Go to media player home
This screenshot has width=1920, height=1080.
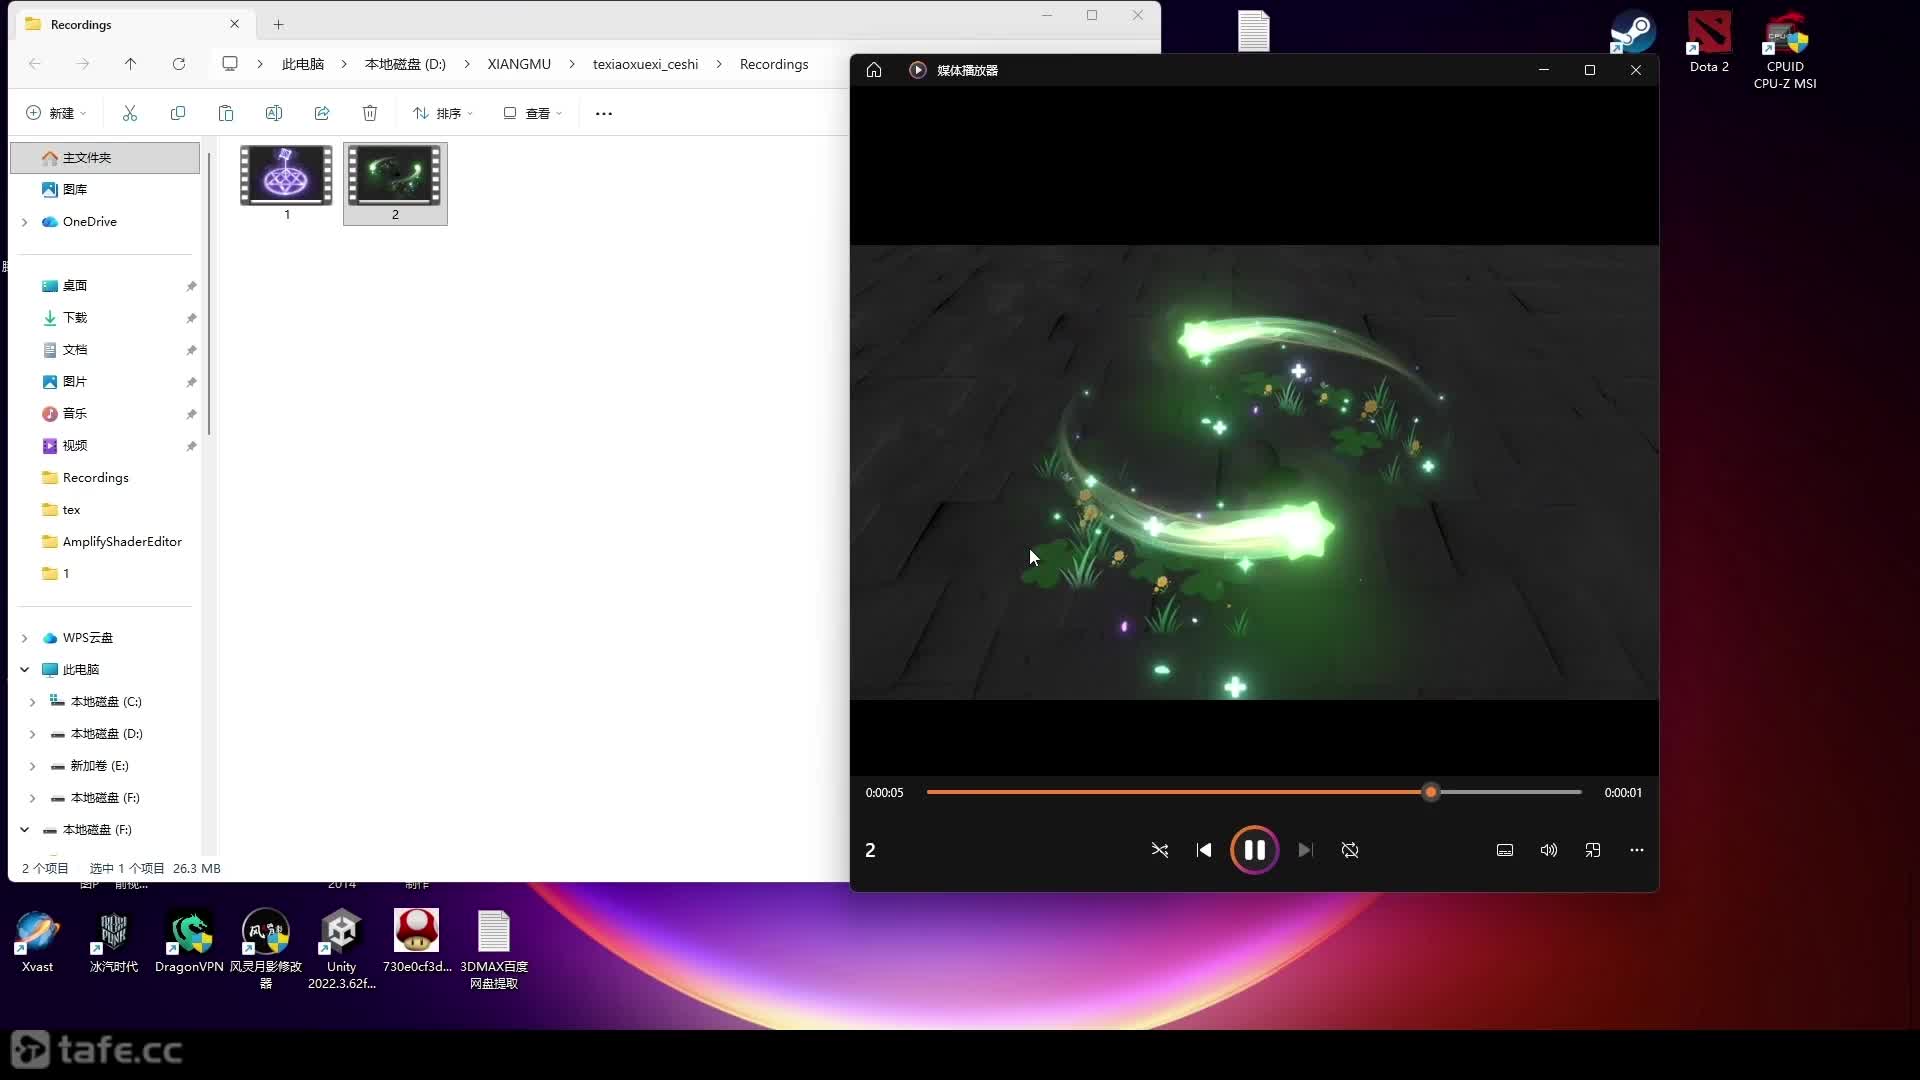874,70
